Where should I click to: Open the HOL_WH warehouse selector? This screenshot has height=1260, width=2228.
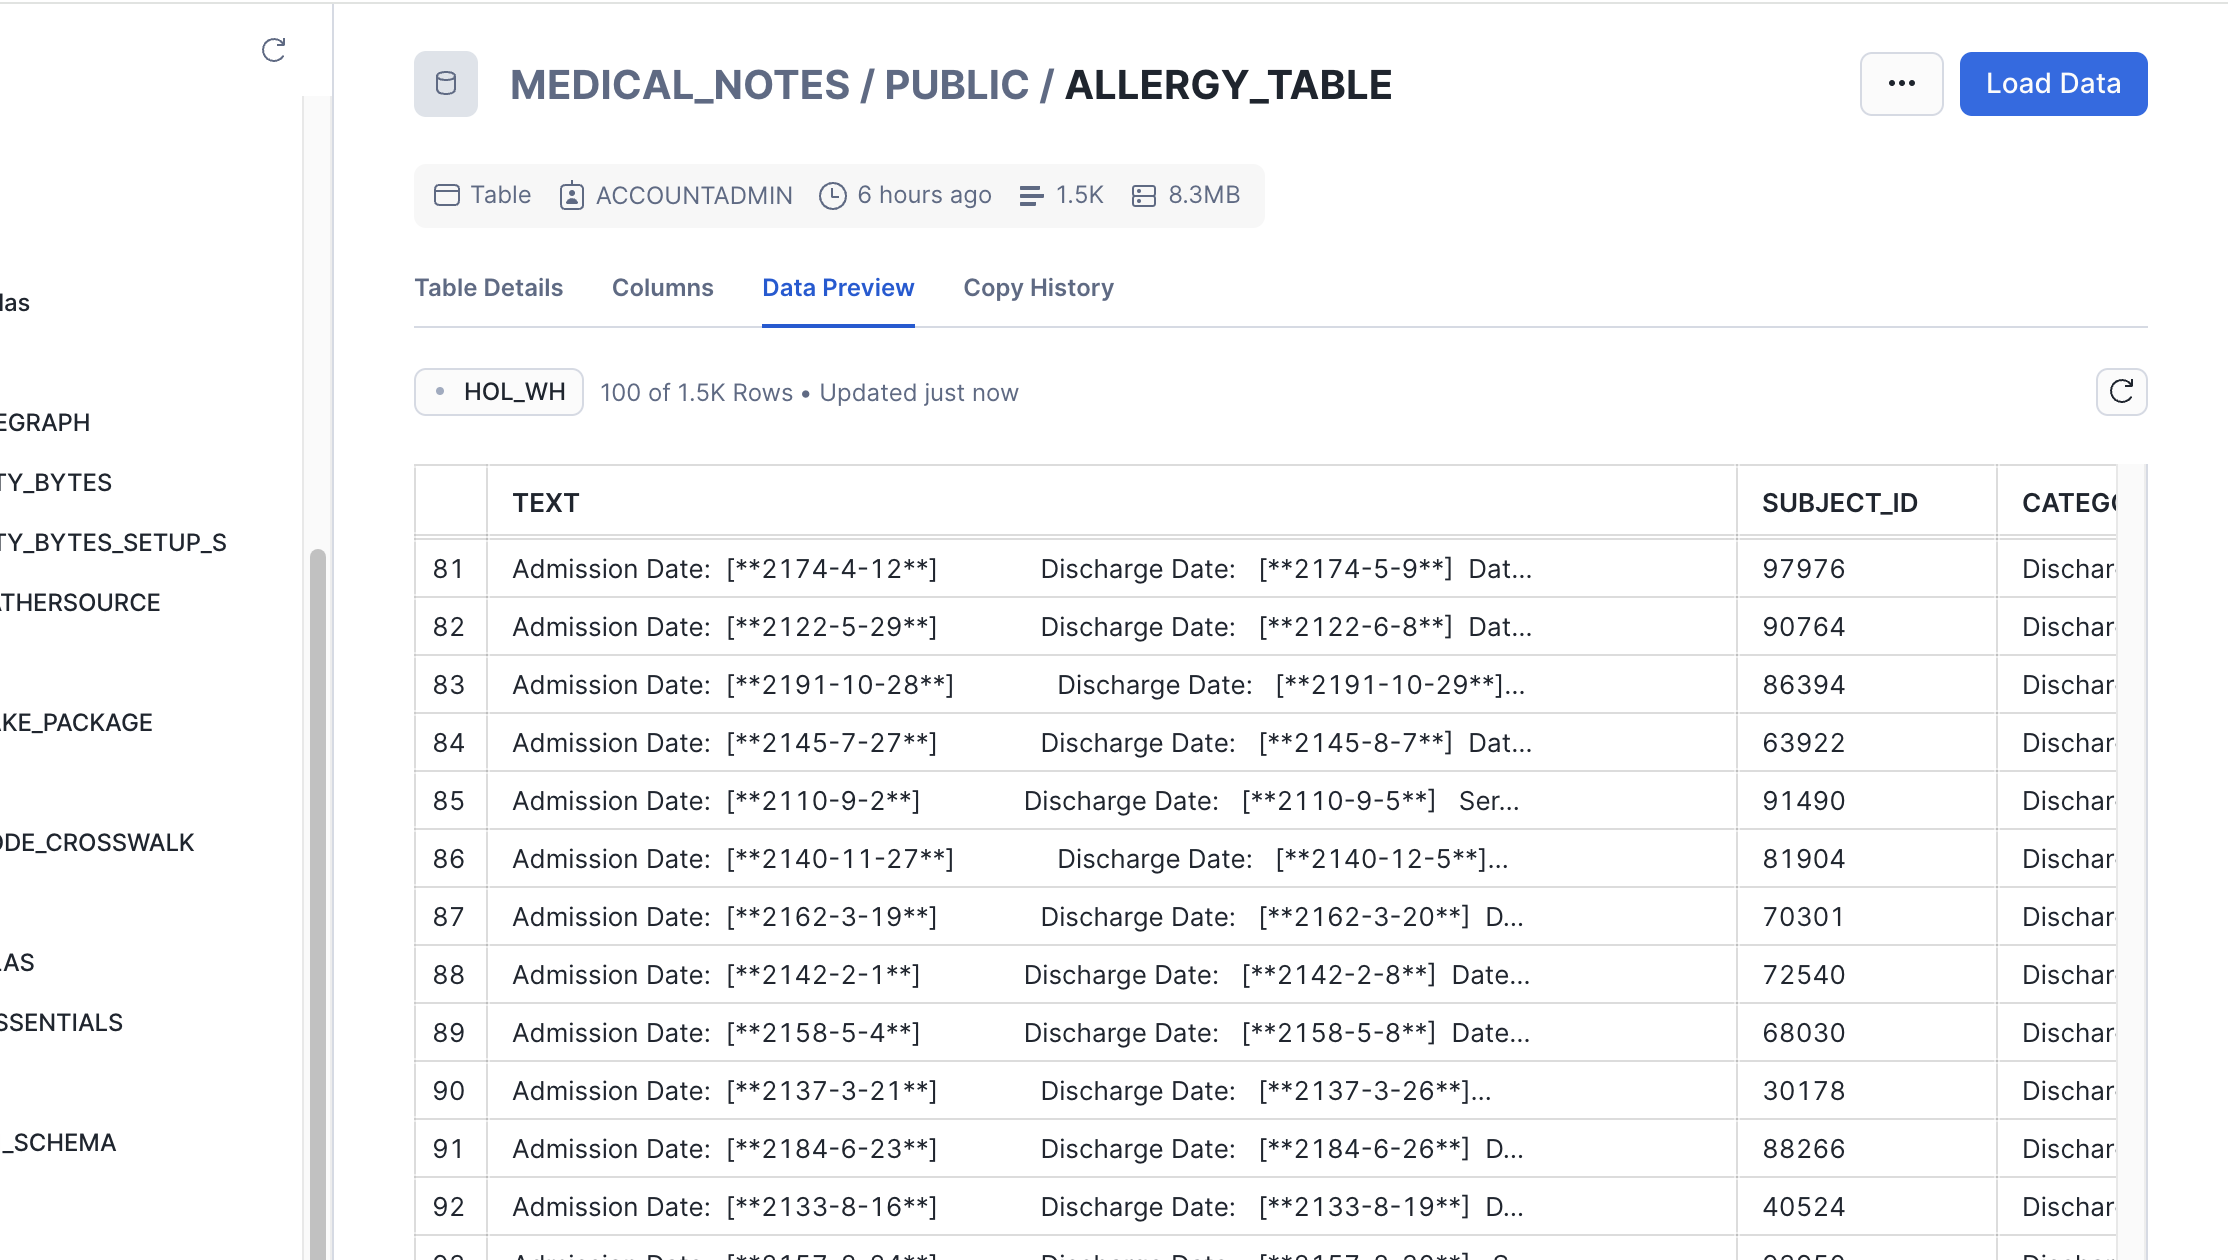click(499, 392)
